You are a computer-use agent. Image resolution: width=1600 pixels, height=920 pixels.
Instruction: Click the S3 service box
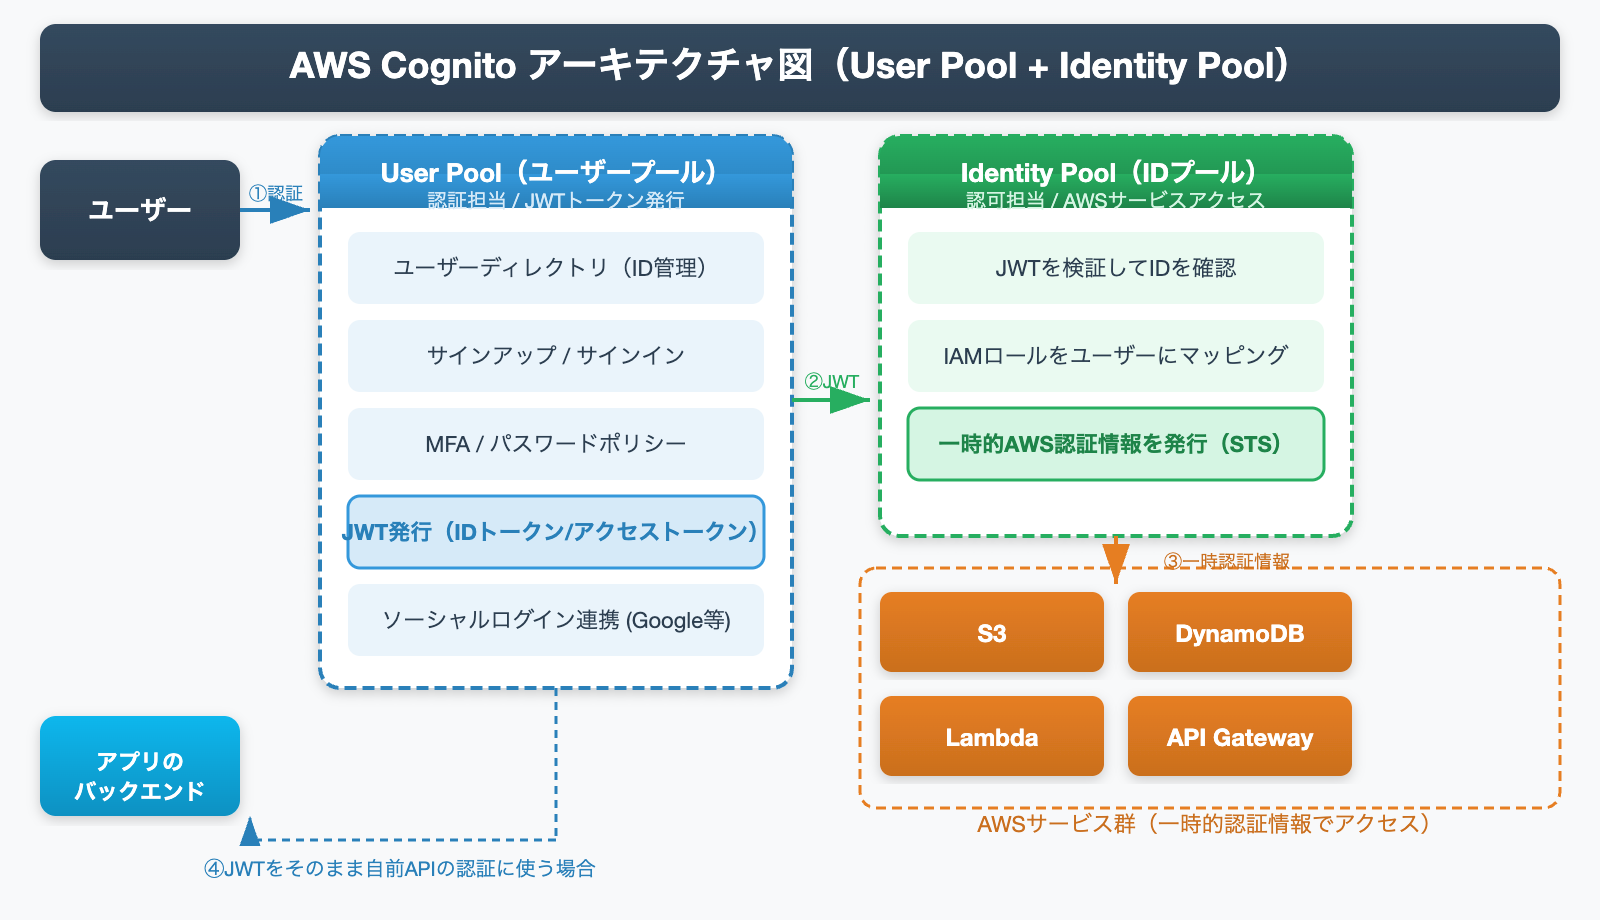pyautogui.click(x=991, y=632)
